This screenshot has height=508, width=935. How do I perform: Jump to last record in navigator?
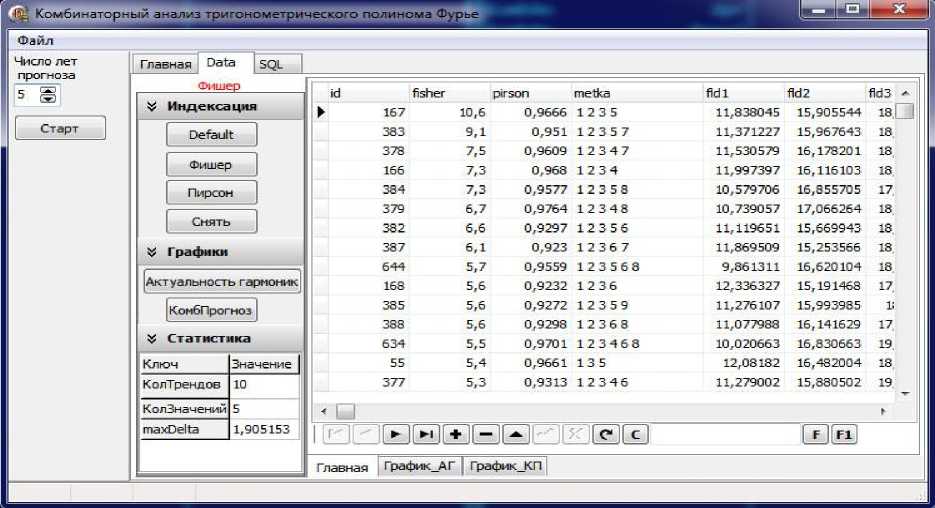coord(426,434)
